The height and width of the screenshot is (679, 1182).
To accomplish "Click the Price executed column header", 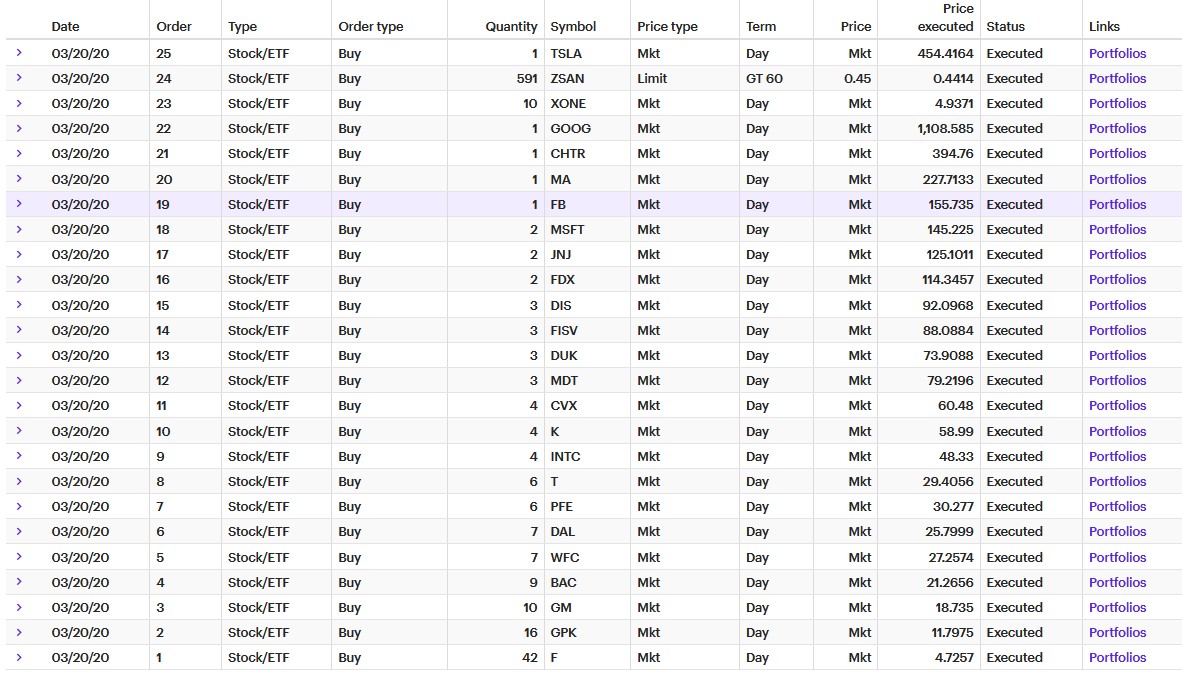I will coord(944,18).
